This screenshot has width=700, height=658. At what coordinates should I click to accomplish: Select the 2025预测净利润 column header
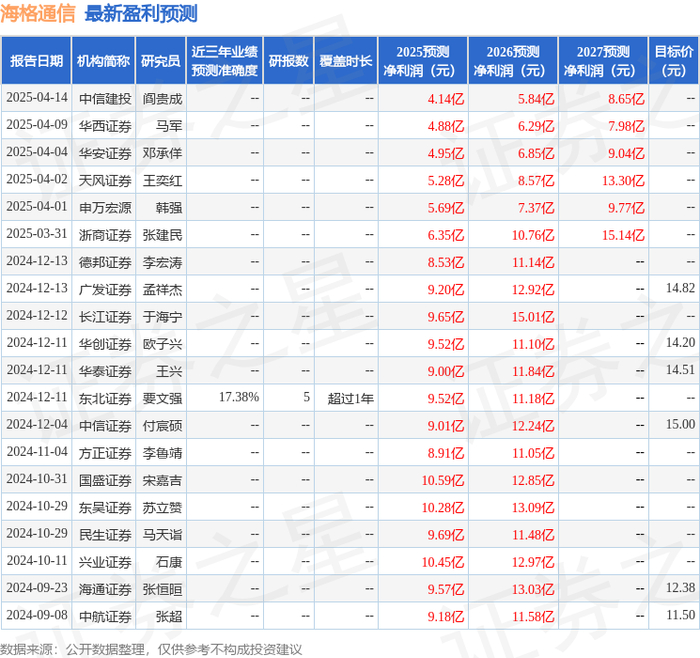[x=423, y=61]
